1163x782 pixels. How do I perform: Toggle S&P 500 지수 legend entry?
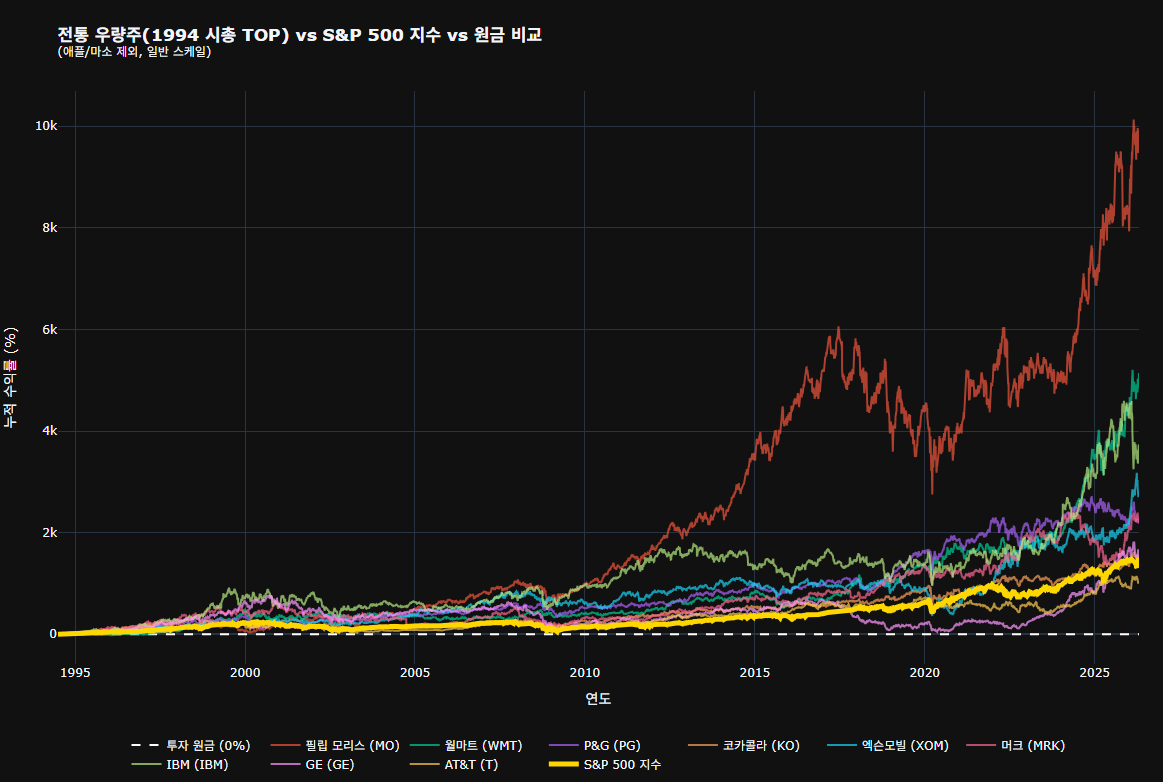[604, 764]
